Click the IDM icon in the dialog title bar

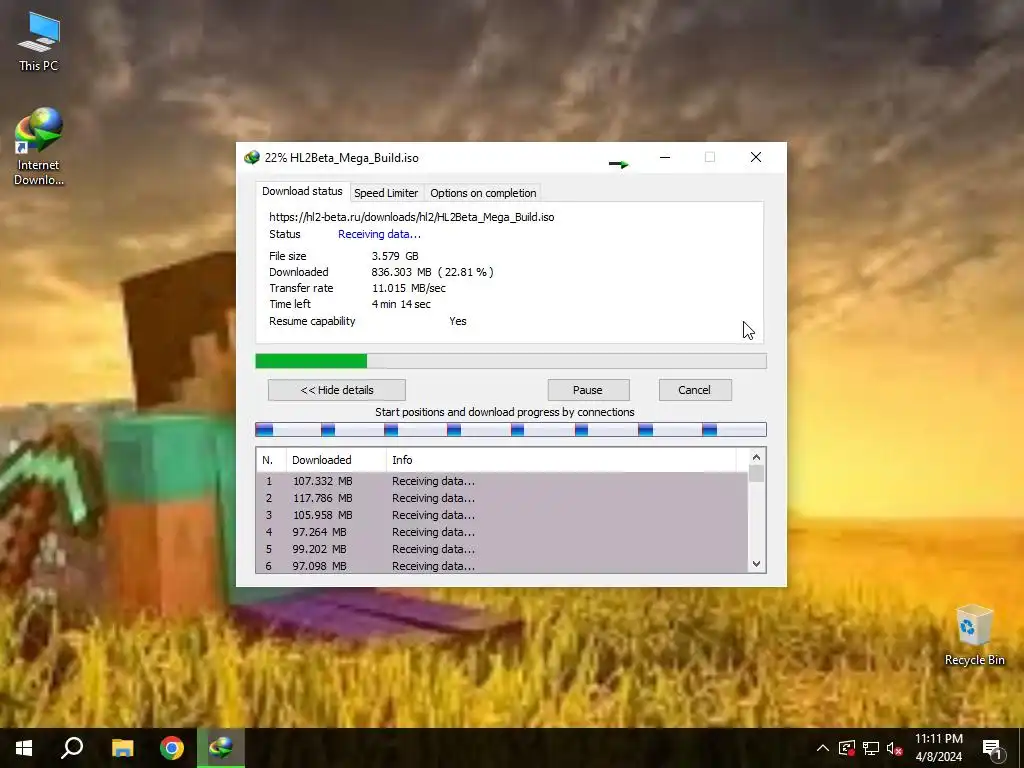251,157
